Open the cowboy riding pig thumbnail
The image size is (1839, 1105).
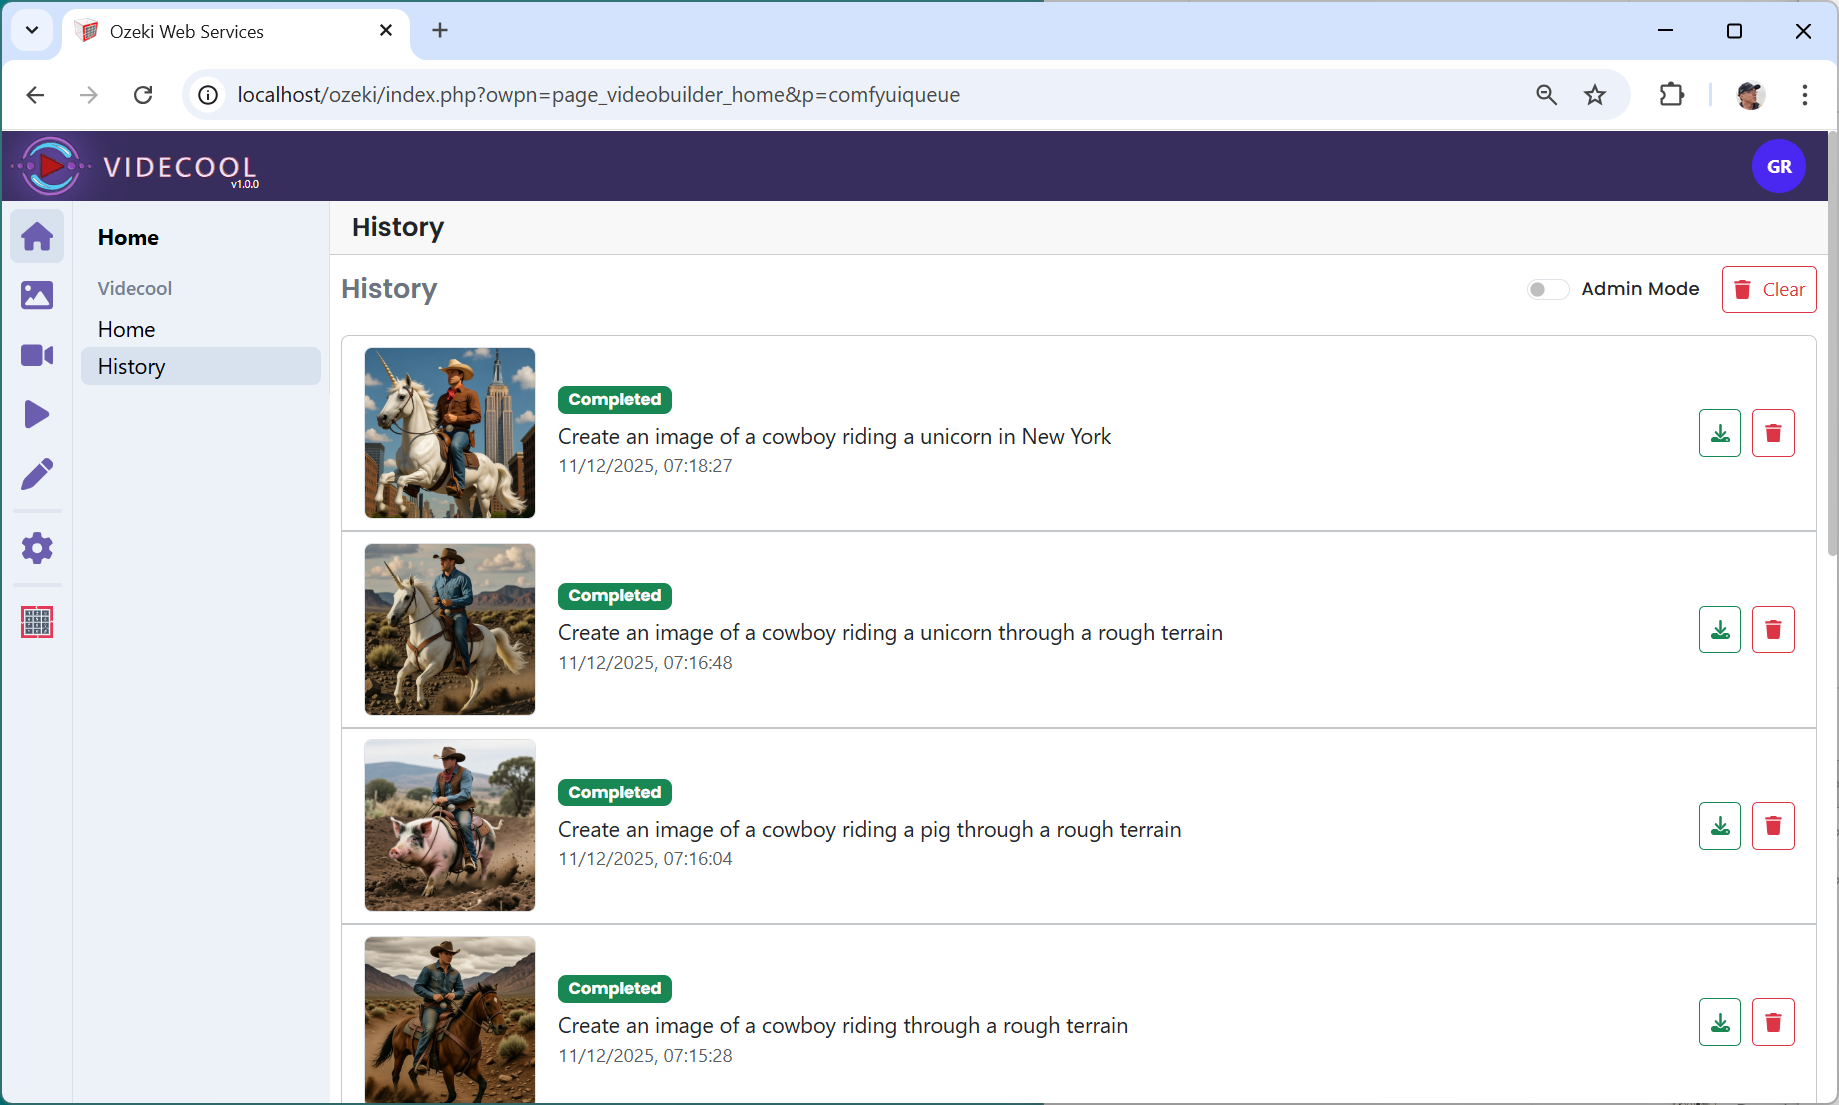(450, 825)
